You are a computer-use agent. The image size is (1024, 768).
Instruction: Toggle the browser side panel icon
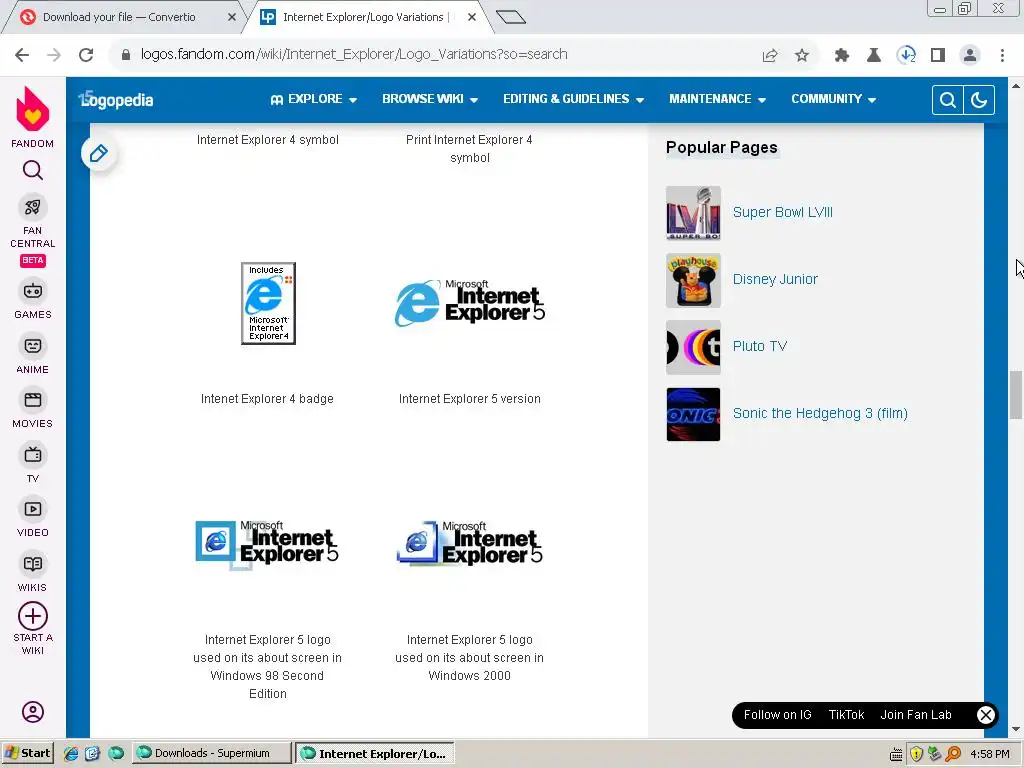[938, 56]
